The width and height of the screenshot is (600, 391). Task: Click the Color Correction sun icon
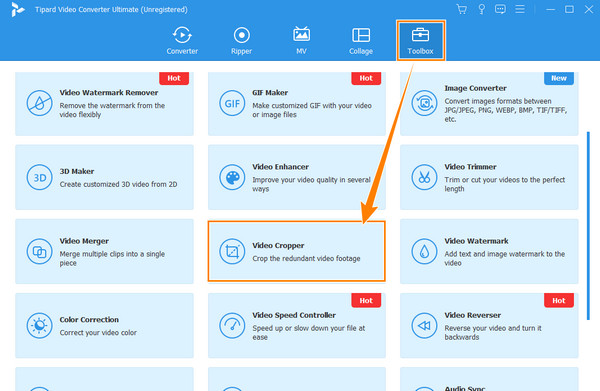[x=39, y=326]
